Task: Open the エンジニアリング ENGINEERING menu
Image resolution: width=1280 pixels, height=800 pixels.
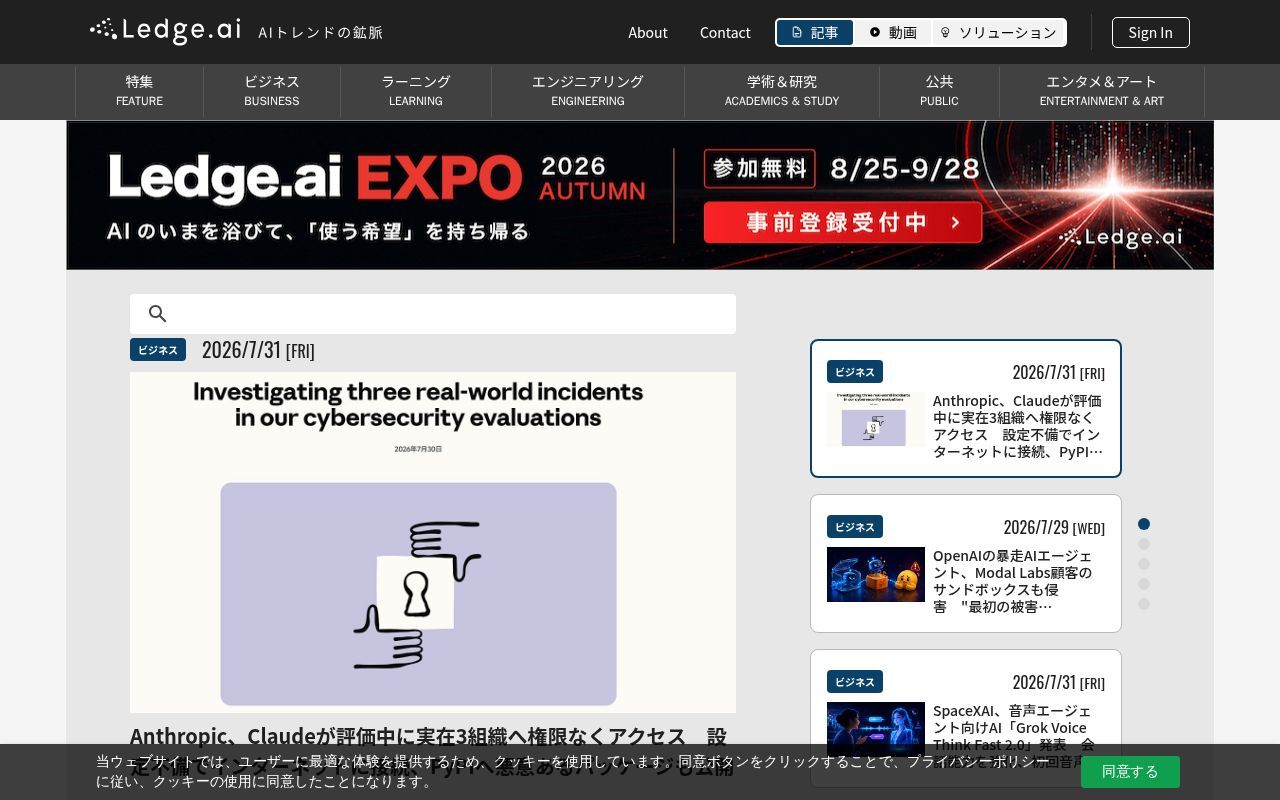Action: [588, 90]
